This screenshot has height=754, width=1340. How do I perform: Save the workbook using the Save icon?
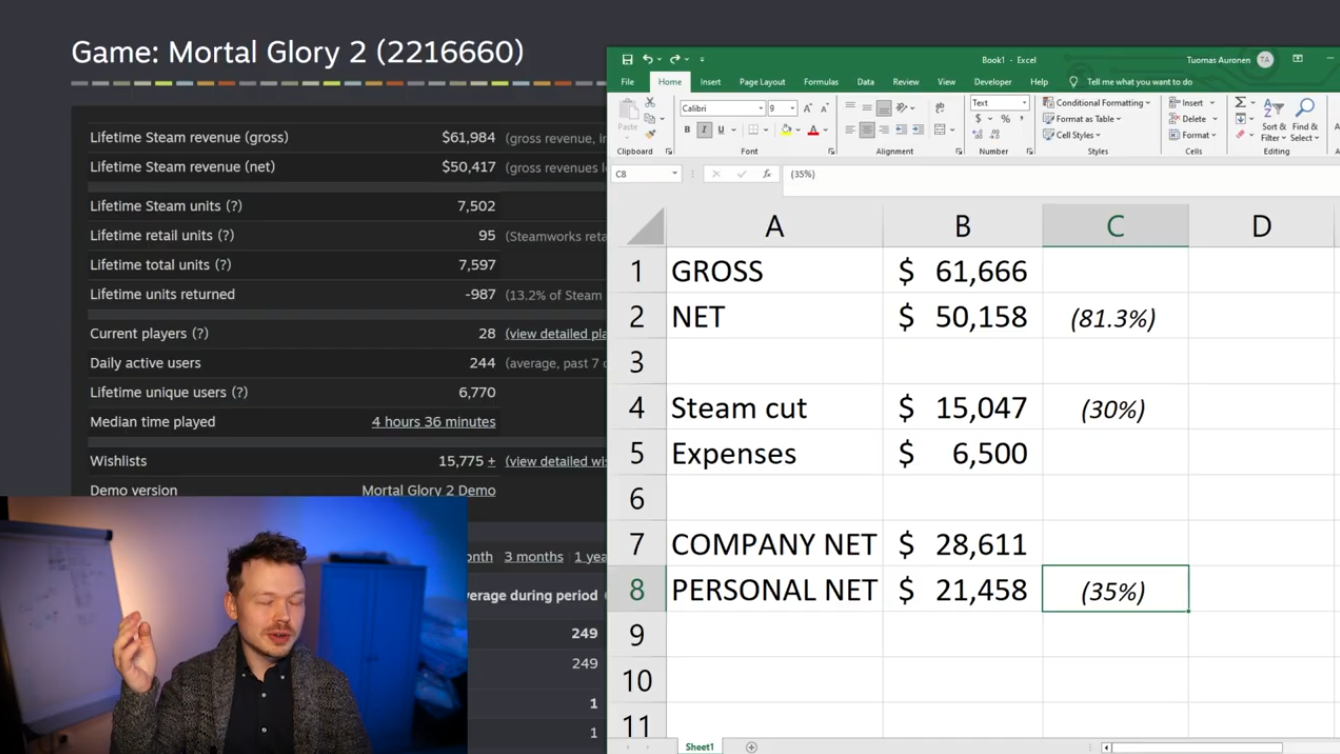(627, 60)
